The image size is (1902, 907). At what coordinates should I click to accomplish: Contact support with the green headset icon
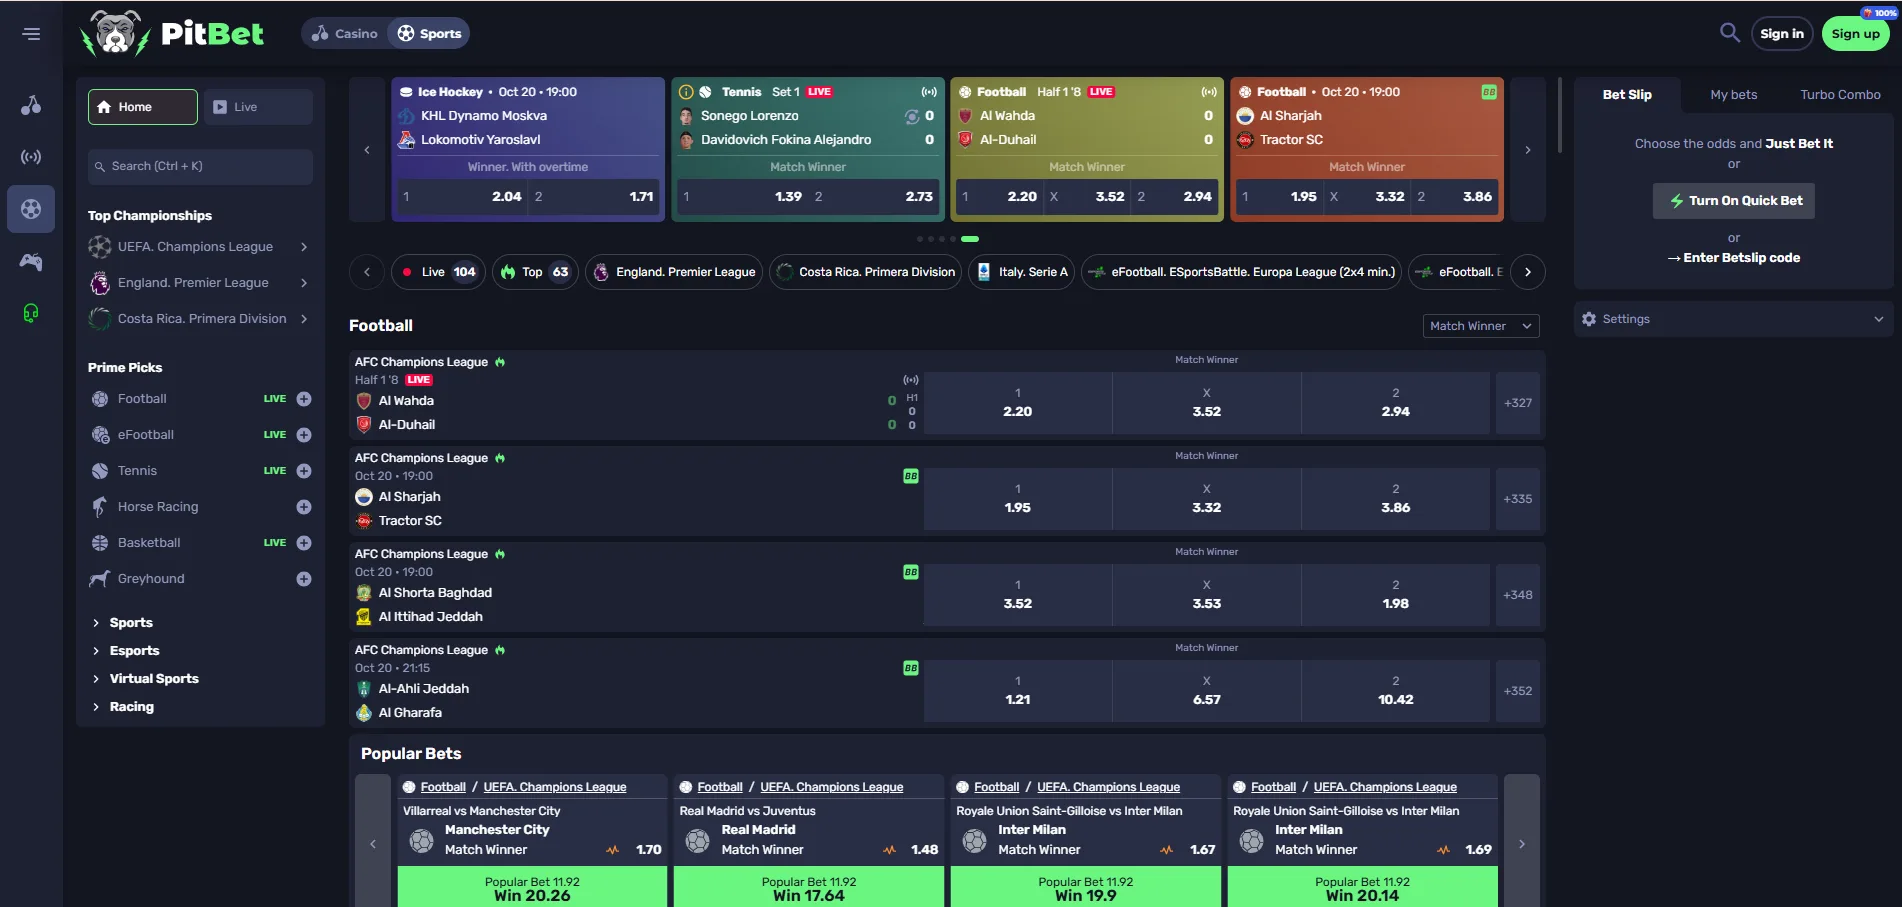[31, 313]
